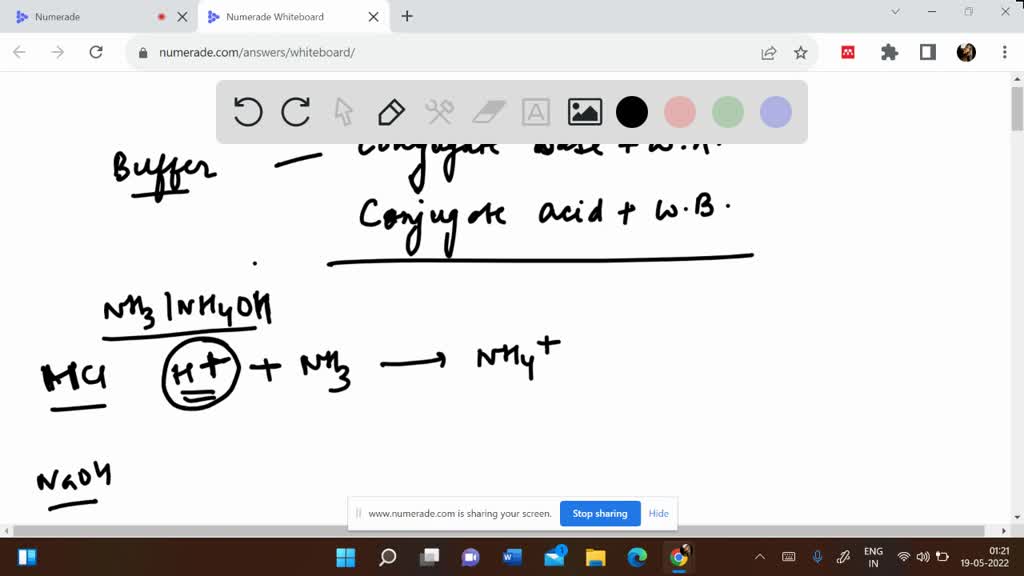Open the Insert Image tool

point(584,112)
